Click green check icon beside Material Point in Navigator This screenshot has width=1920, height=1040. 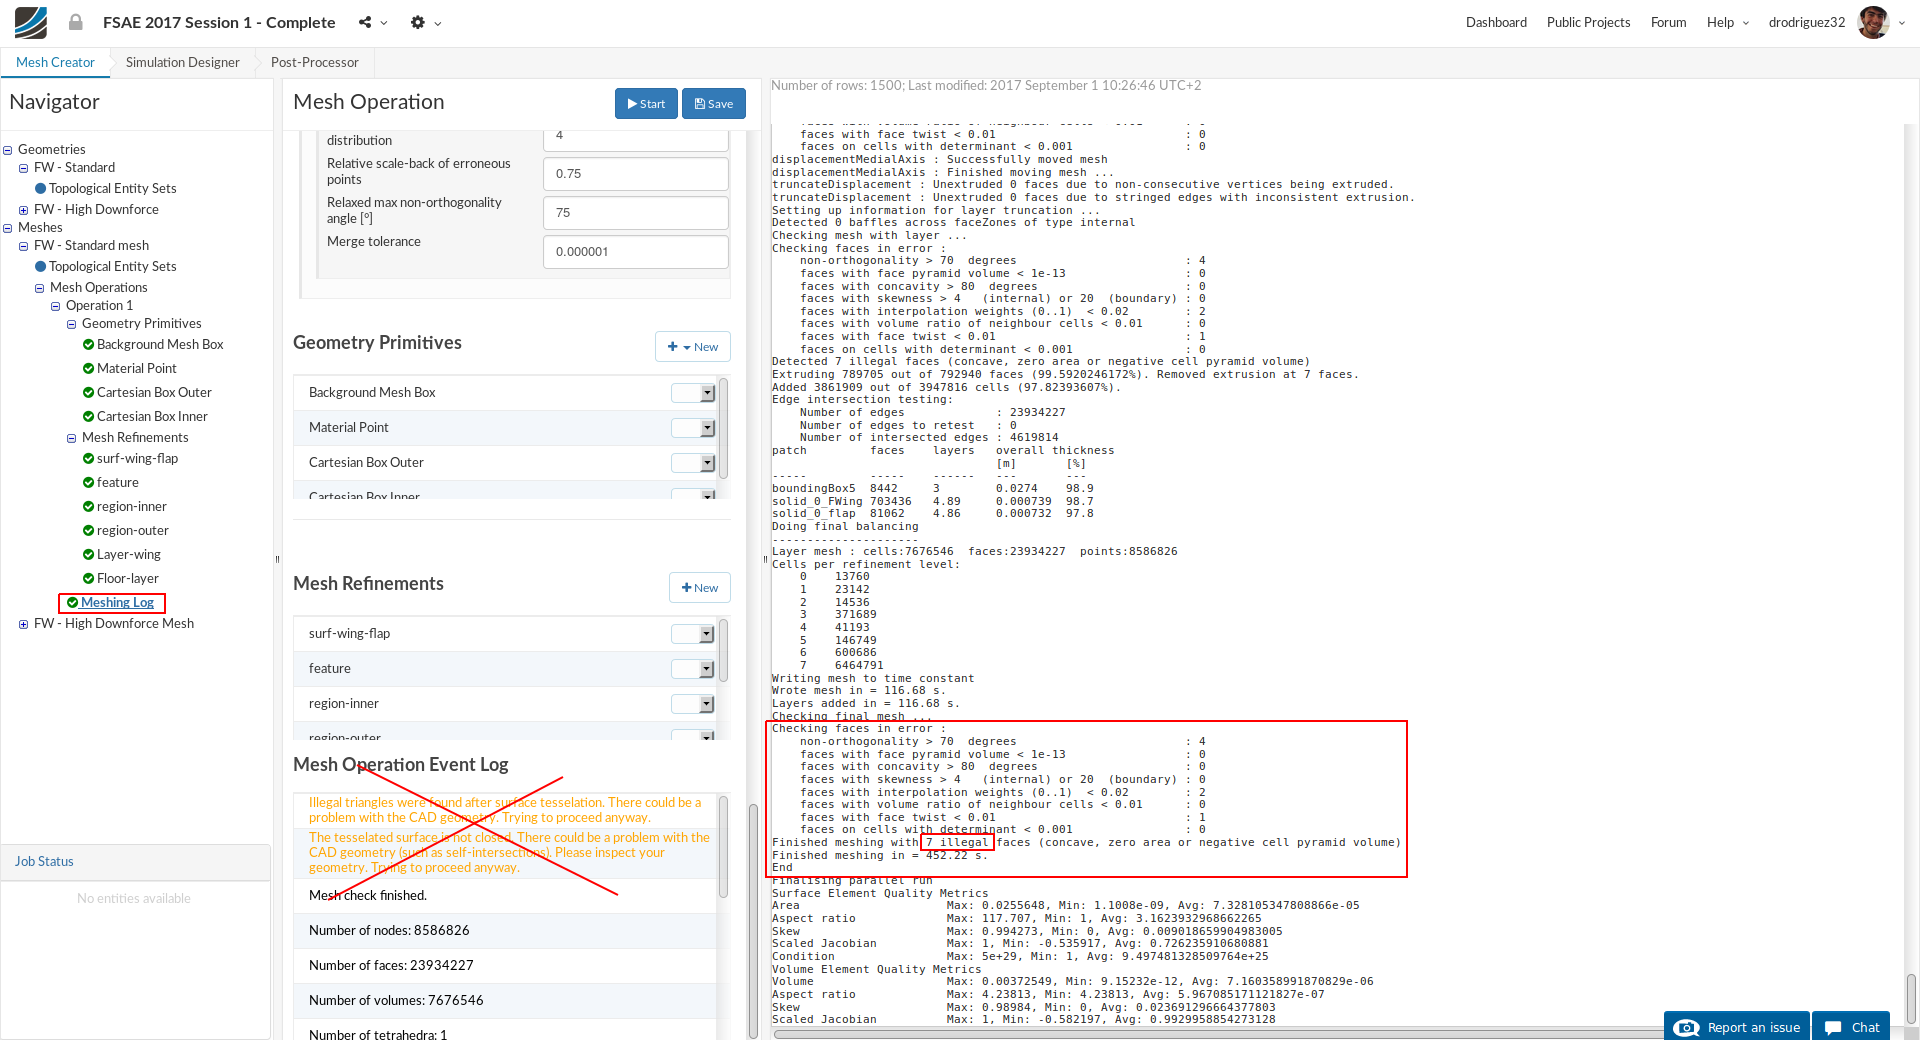click(88, 368)
